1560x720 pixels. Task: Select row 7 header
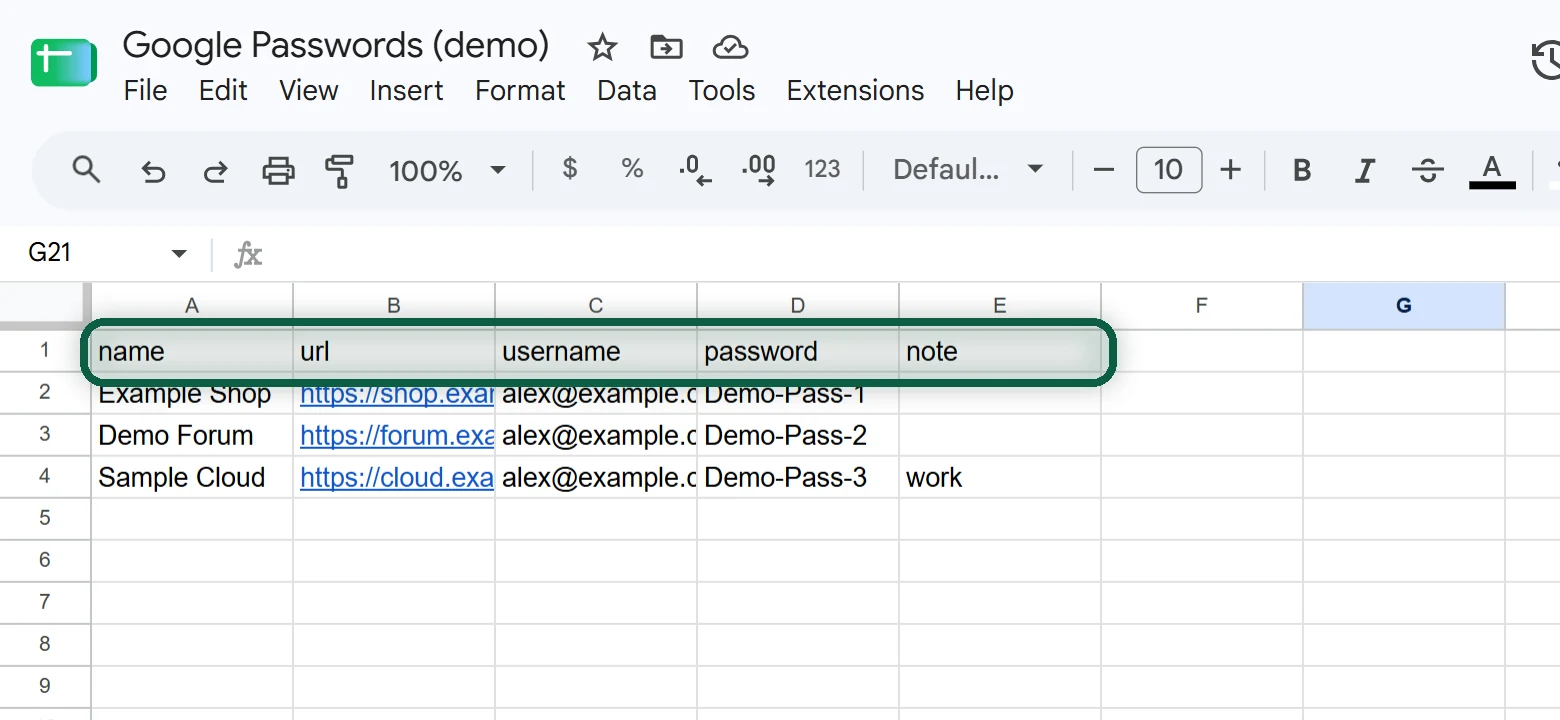45,603
